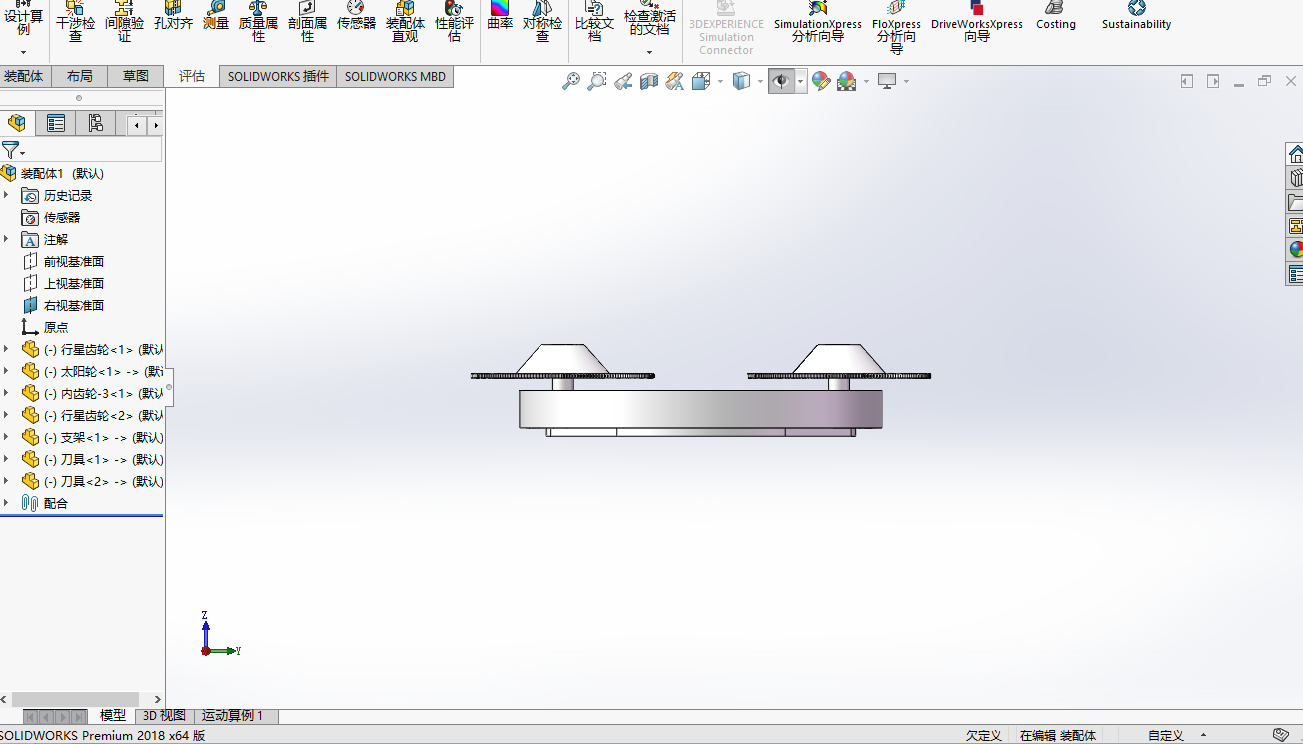Expand the 历史记录 history node

(6, 195)
